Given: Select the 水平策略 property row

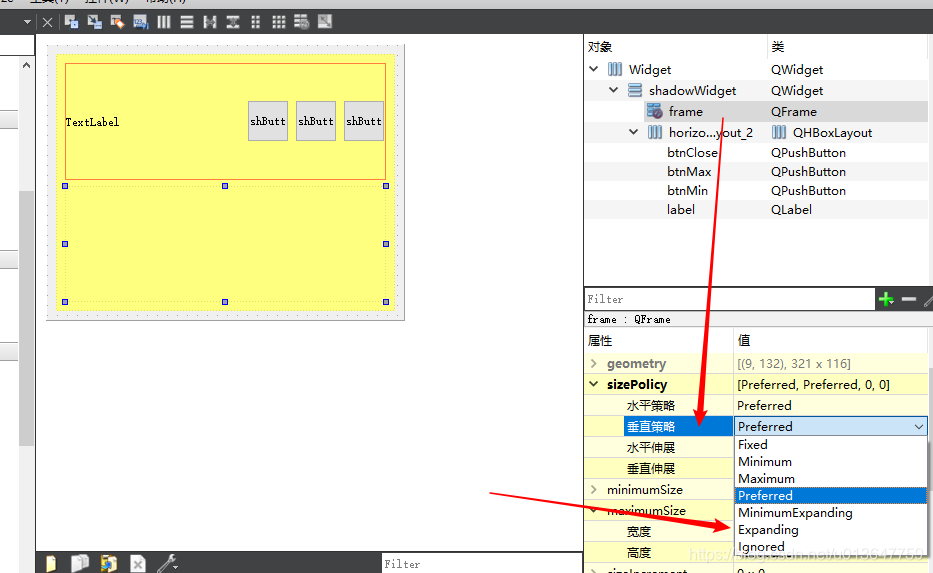Looking at the screenshot, I should (x=756, y=405).
